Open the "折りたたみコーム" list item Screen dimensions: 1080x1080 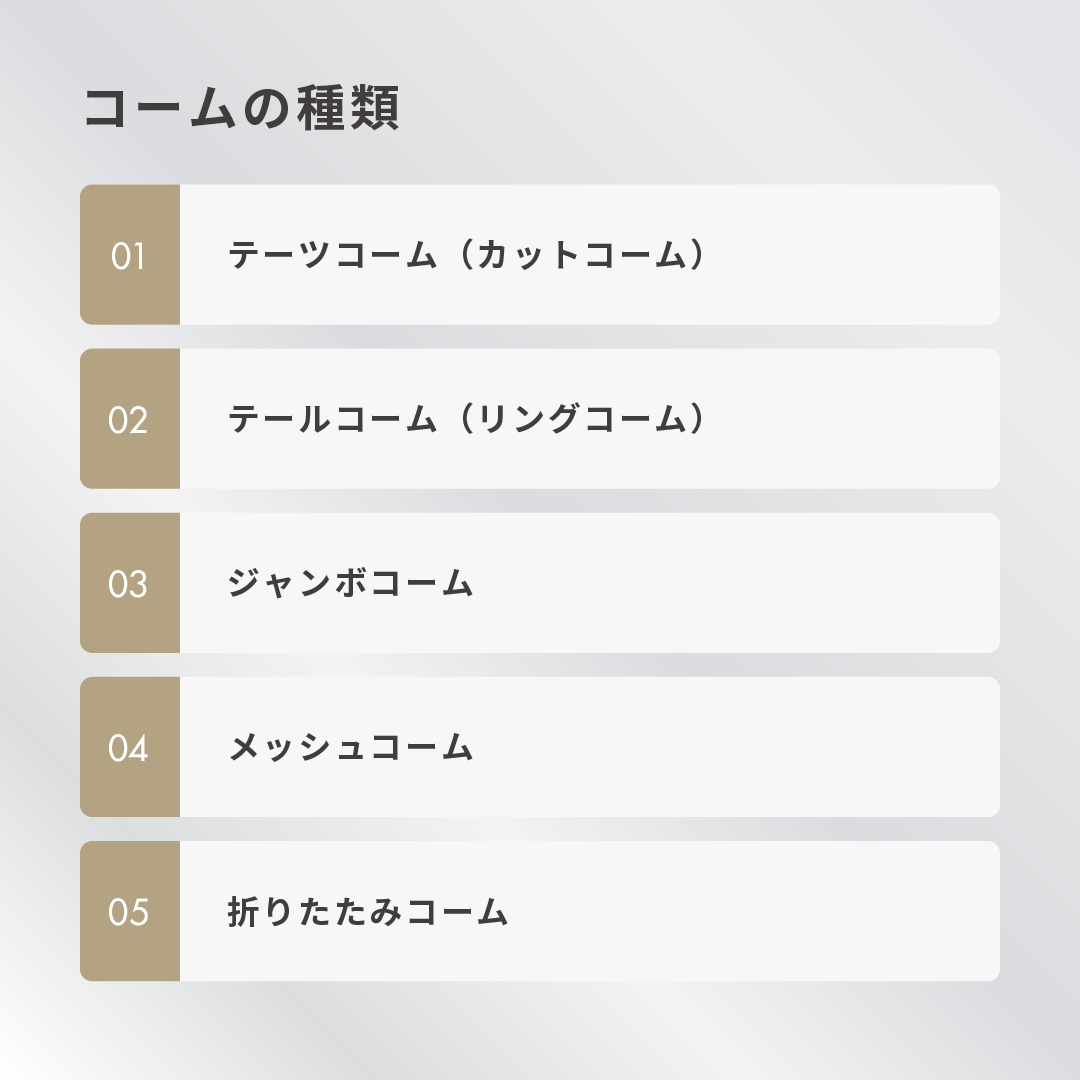tap(368, 912)
